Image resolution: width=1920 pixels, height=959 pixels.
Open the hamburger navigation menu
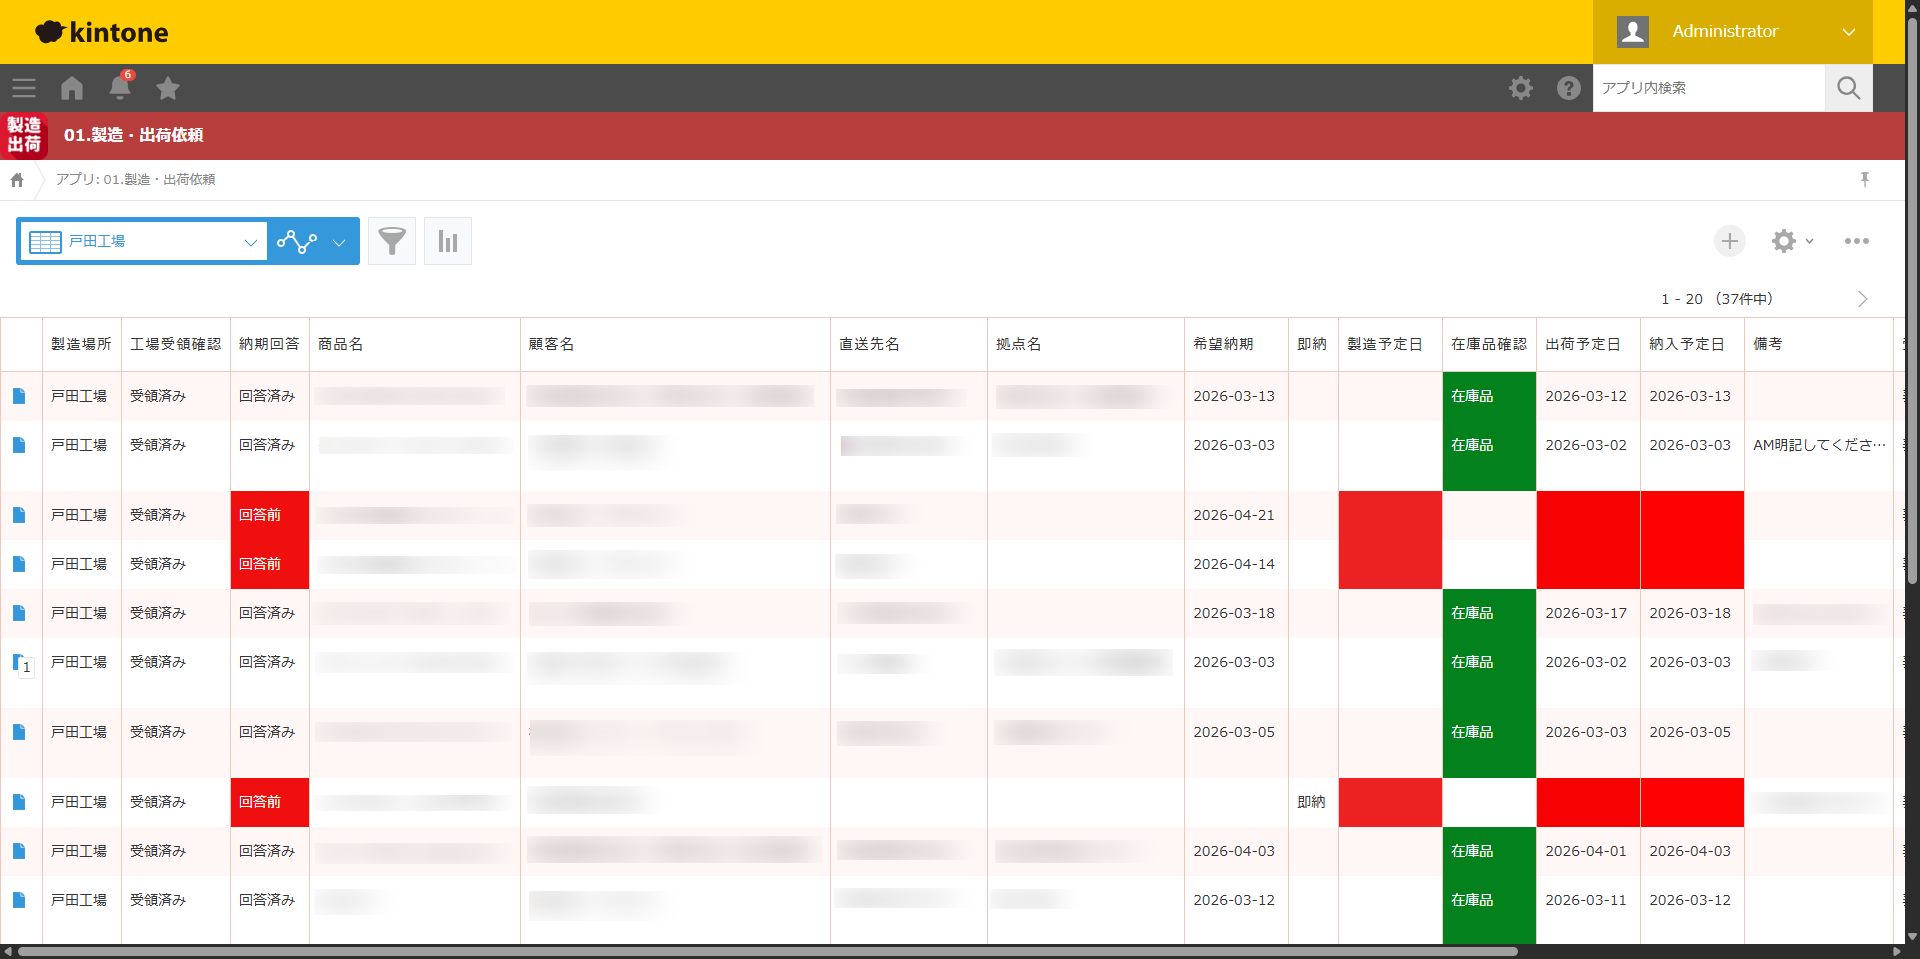click(24, 88)
